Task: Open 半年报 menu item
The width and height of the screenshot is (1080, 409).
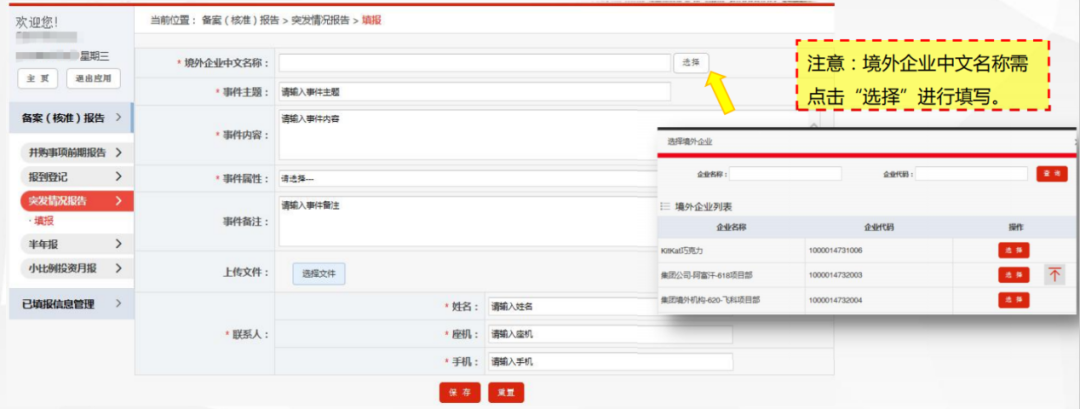Action: pyautogui.click(x=72, y=244)
